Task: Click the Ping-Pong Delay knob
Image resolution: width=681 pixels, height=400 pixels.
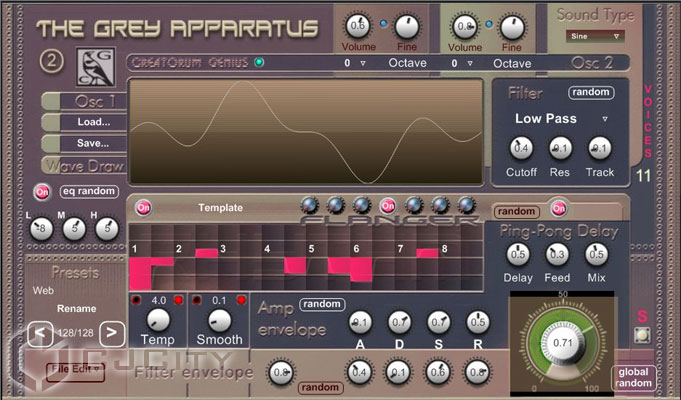Action: point(518,254)
